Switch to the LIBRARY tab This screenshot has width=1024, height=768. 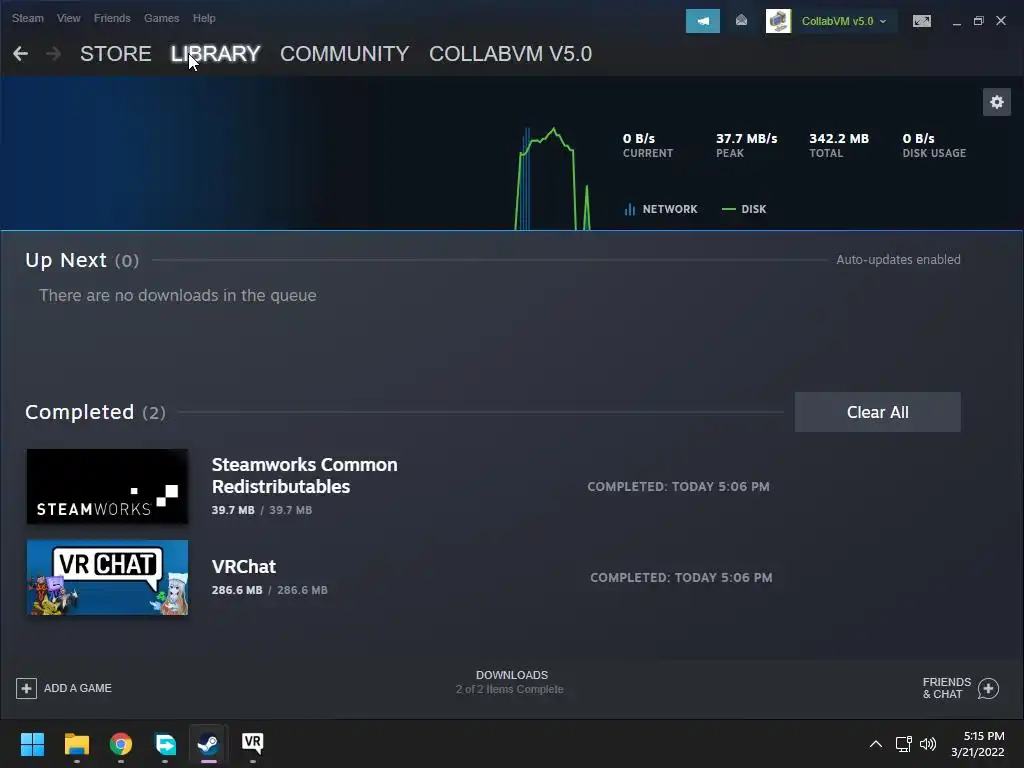point(216,54)
